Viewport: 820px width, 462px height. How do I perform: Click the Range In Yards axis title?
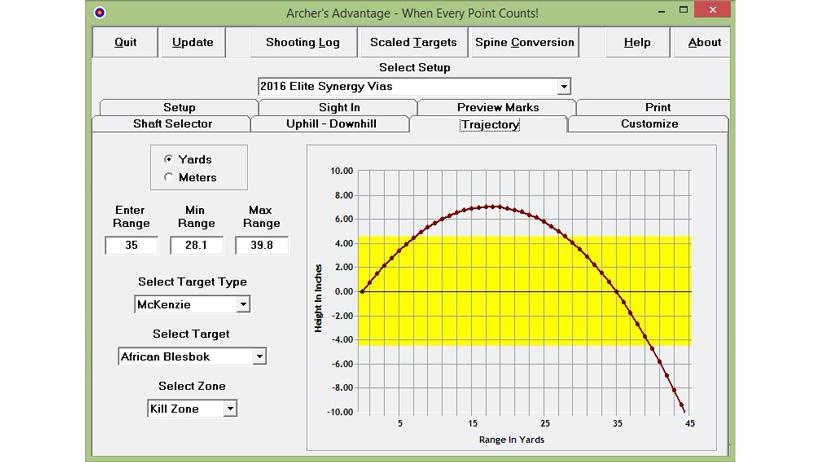pos(511,440)
